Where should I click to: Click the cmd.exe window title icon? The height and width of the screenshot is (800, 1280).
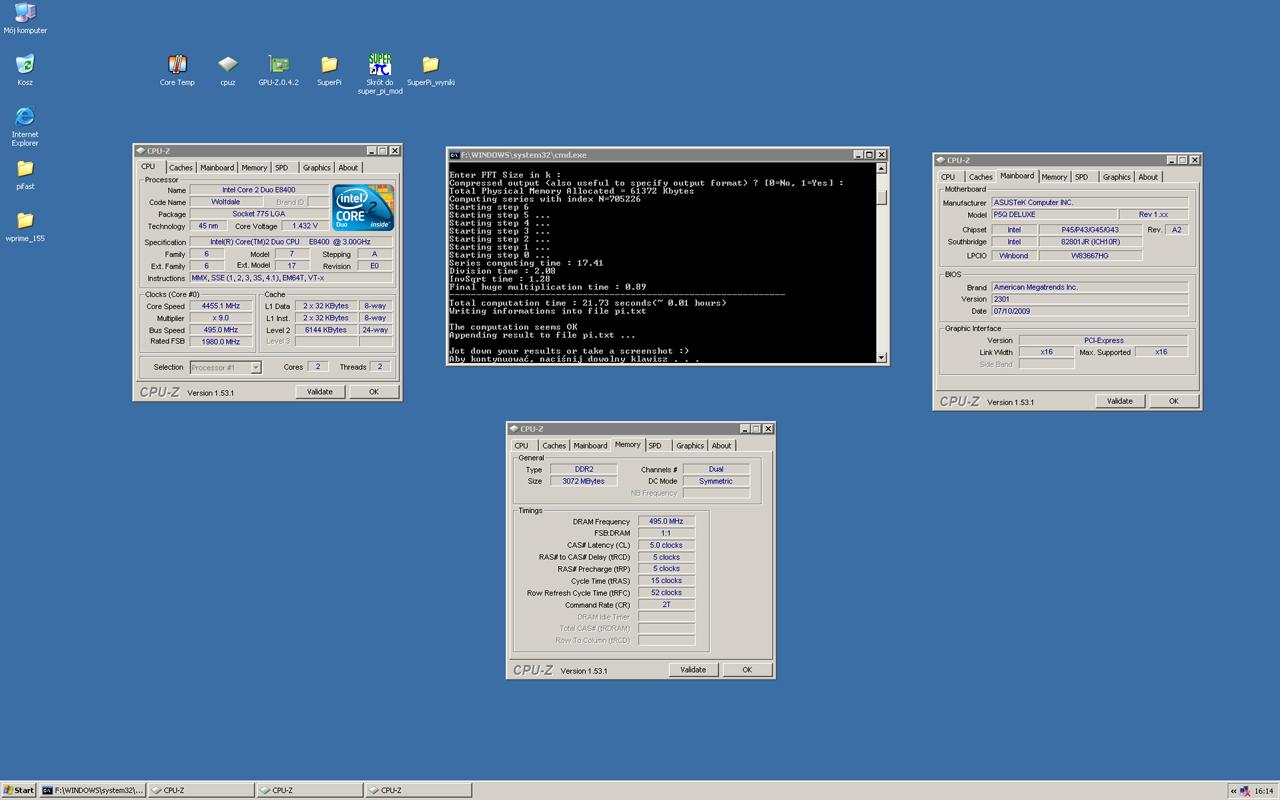(455, 155)
